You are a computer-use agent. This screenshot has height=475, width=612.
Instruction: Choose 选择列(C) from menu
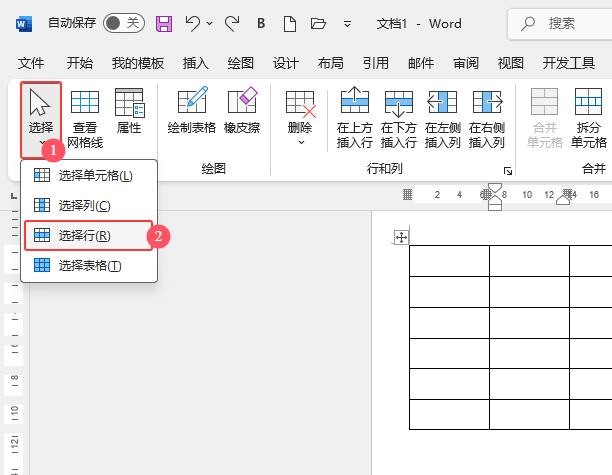tap(89, 205)
